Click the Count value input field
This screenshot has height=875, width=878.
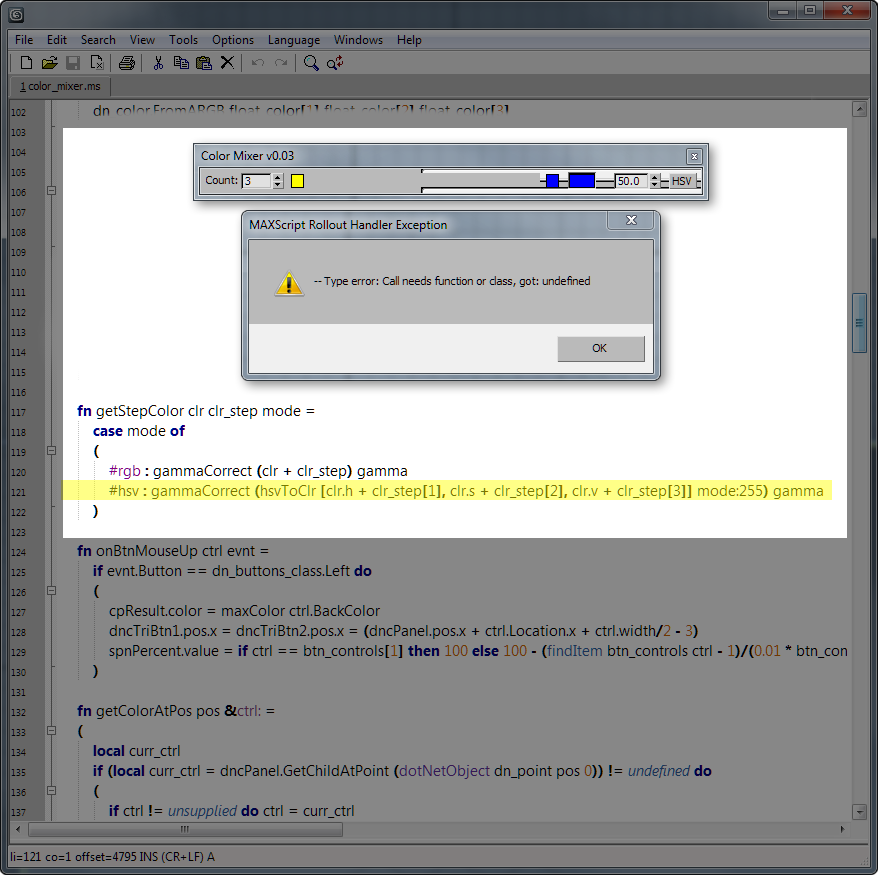tap(255, 181)
